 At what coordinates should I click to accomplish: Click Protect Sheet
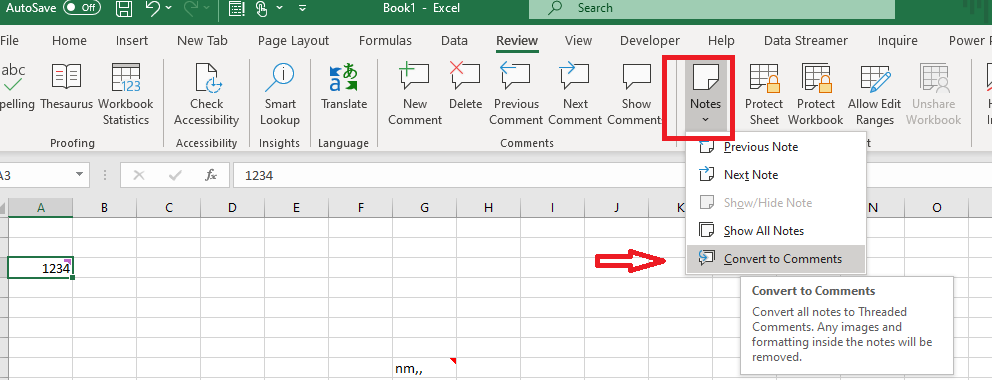tap(764, 94)
